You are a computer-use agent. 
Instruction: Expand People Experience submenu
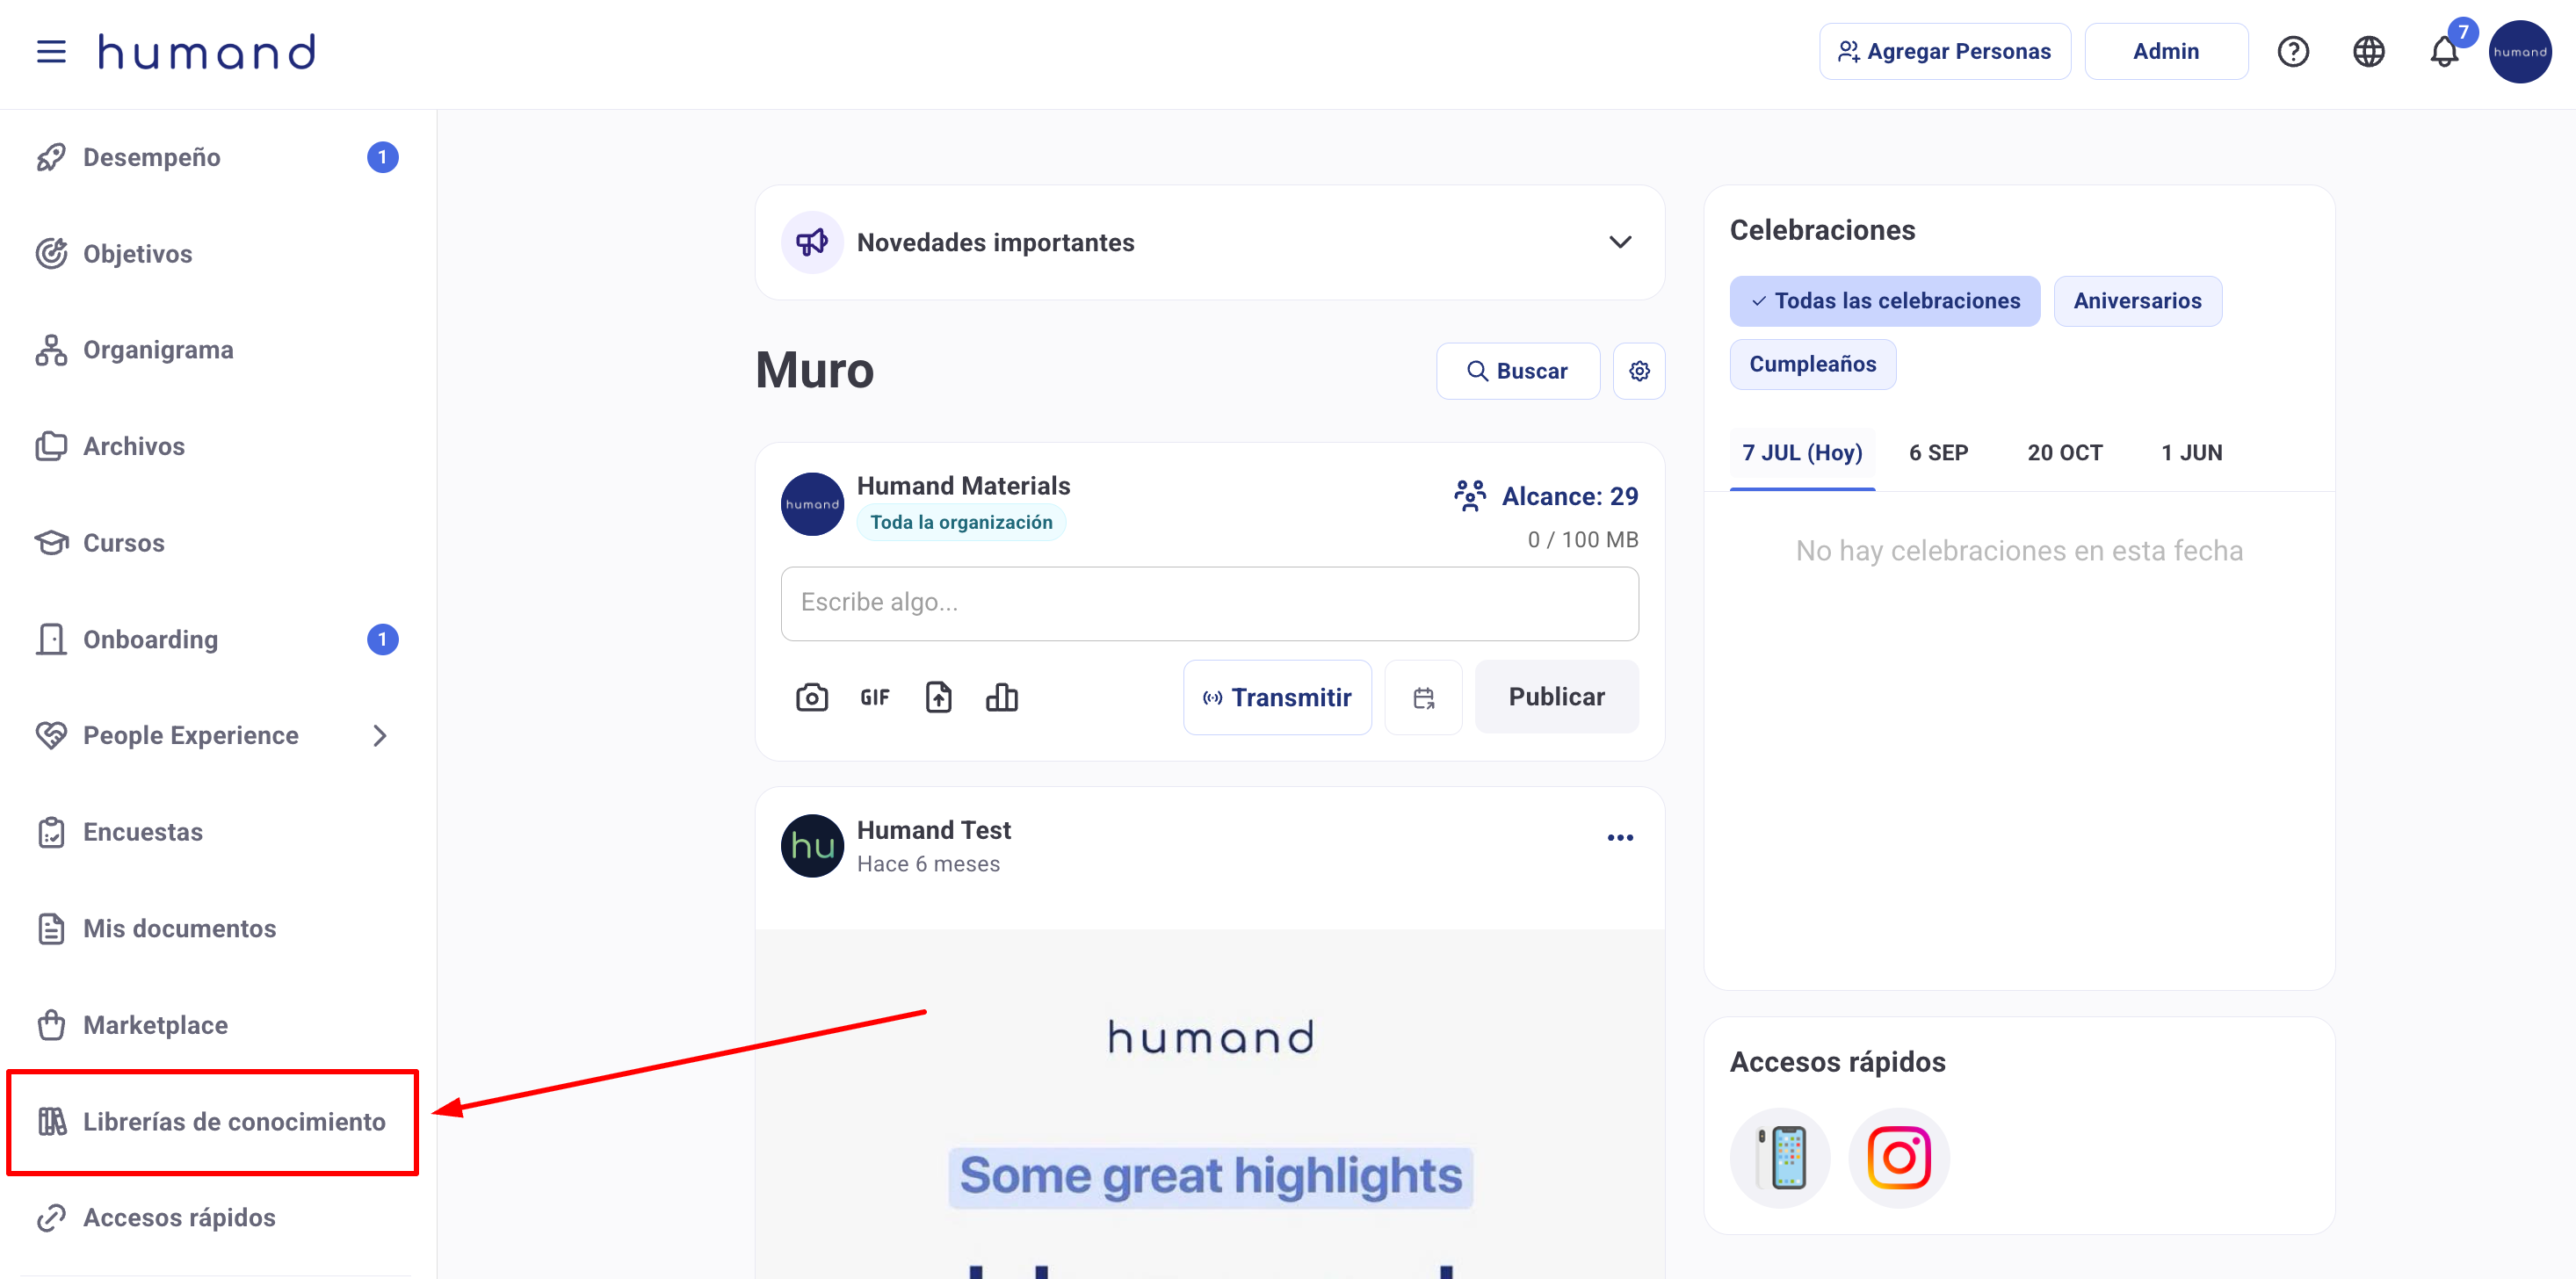click(379, 735)
